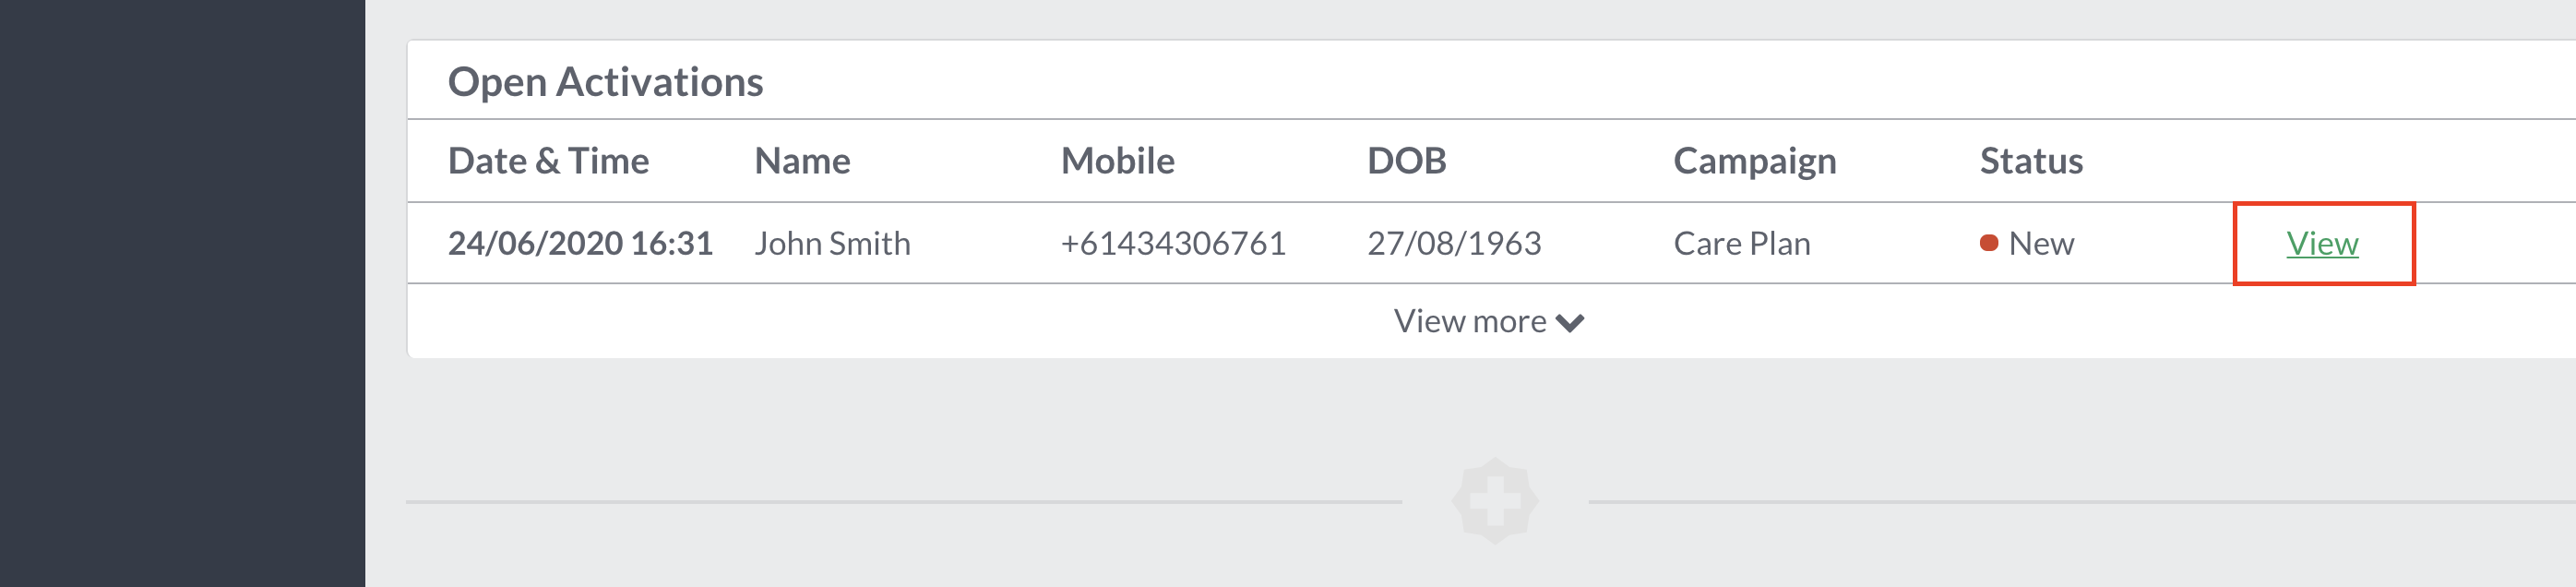The image size is (2576, 587).
Task: Click the Status column header
Action: (2031, 161)
